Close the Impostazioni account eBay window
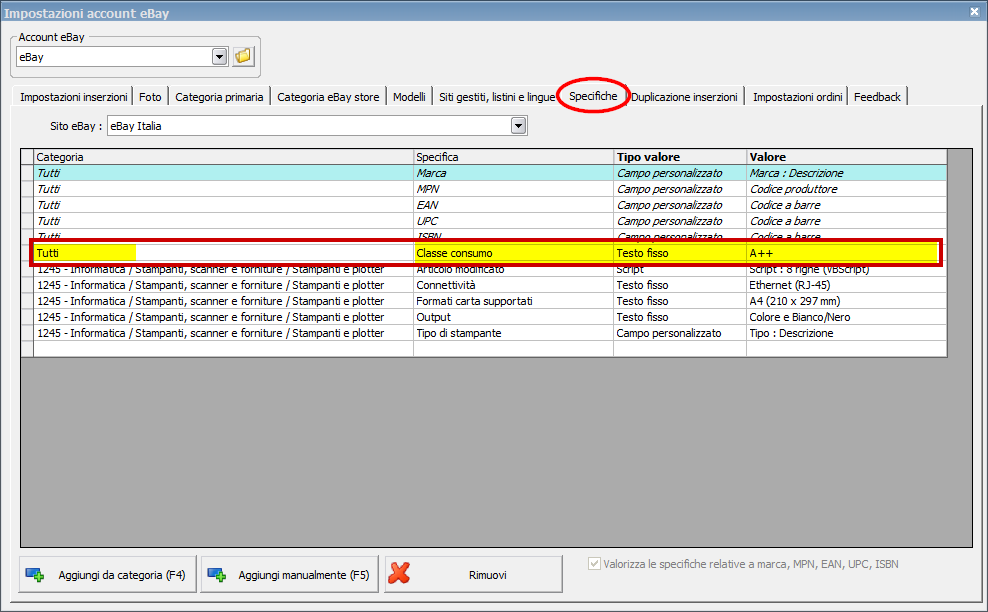The image size is (988, 612). (x=974, y=11)
